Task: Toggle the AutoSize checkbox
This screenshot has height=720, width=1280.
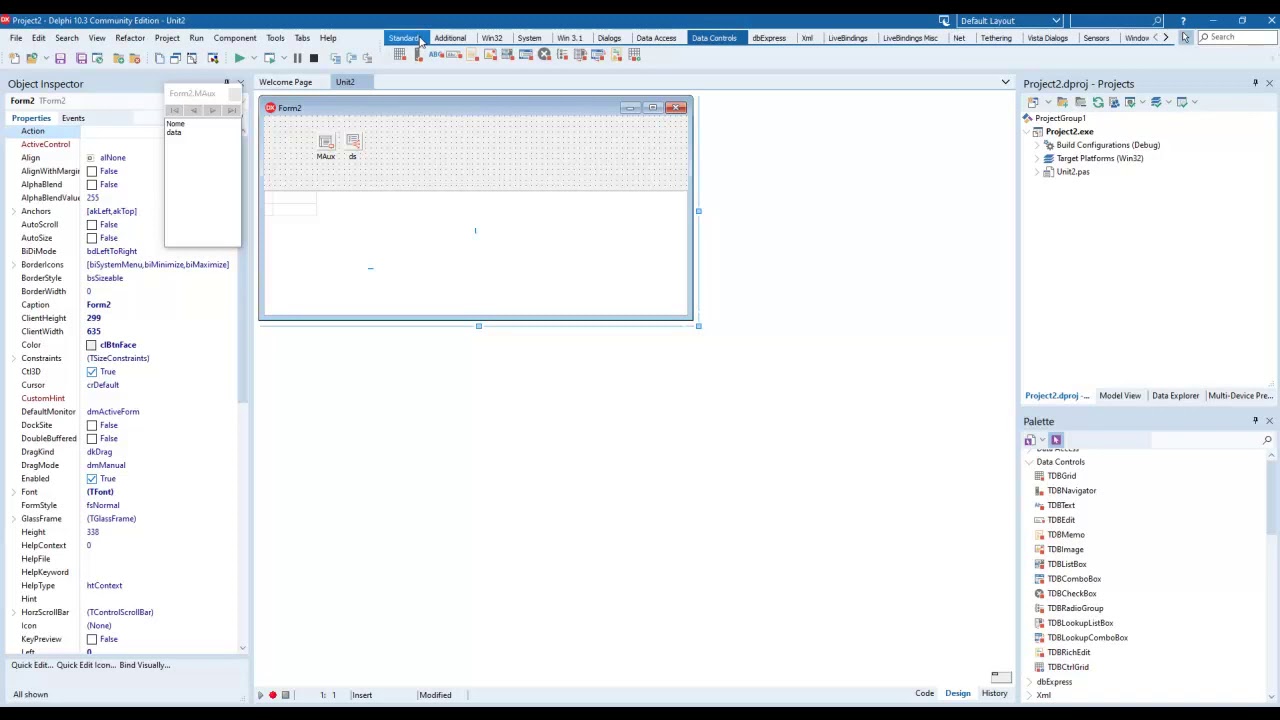Action: pos(92,238)
